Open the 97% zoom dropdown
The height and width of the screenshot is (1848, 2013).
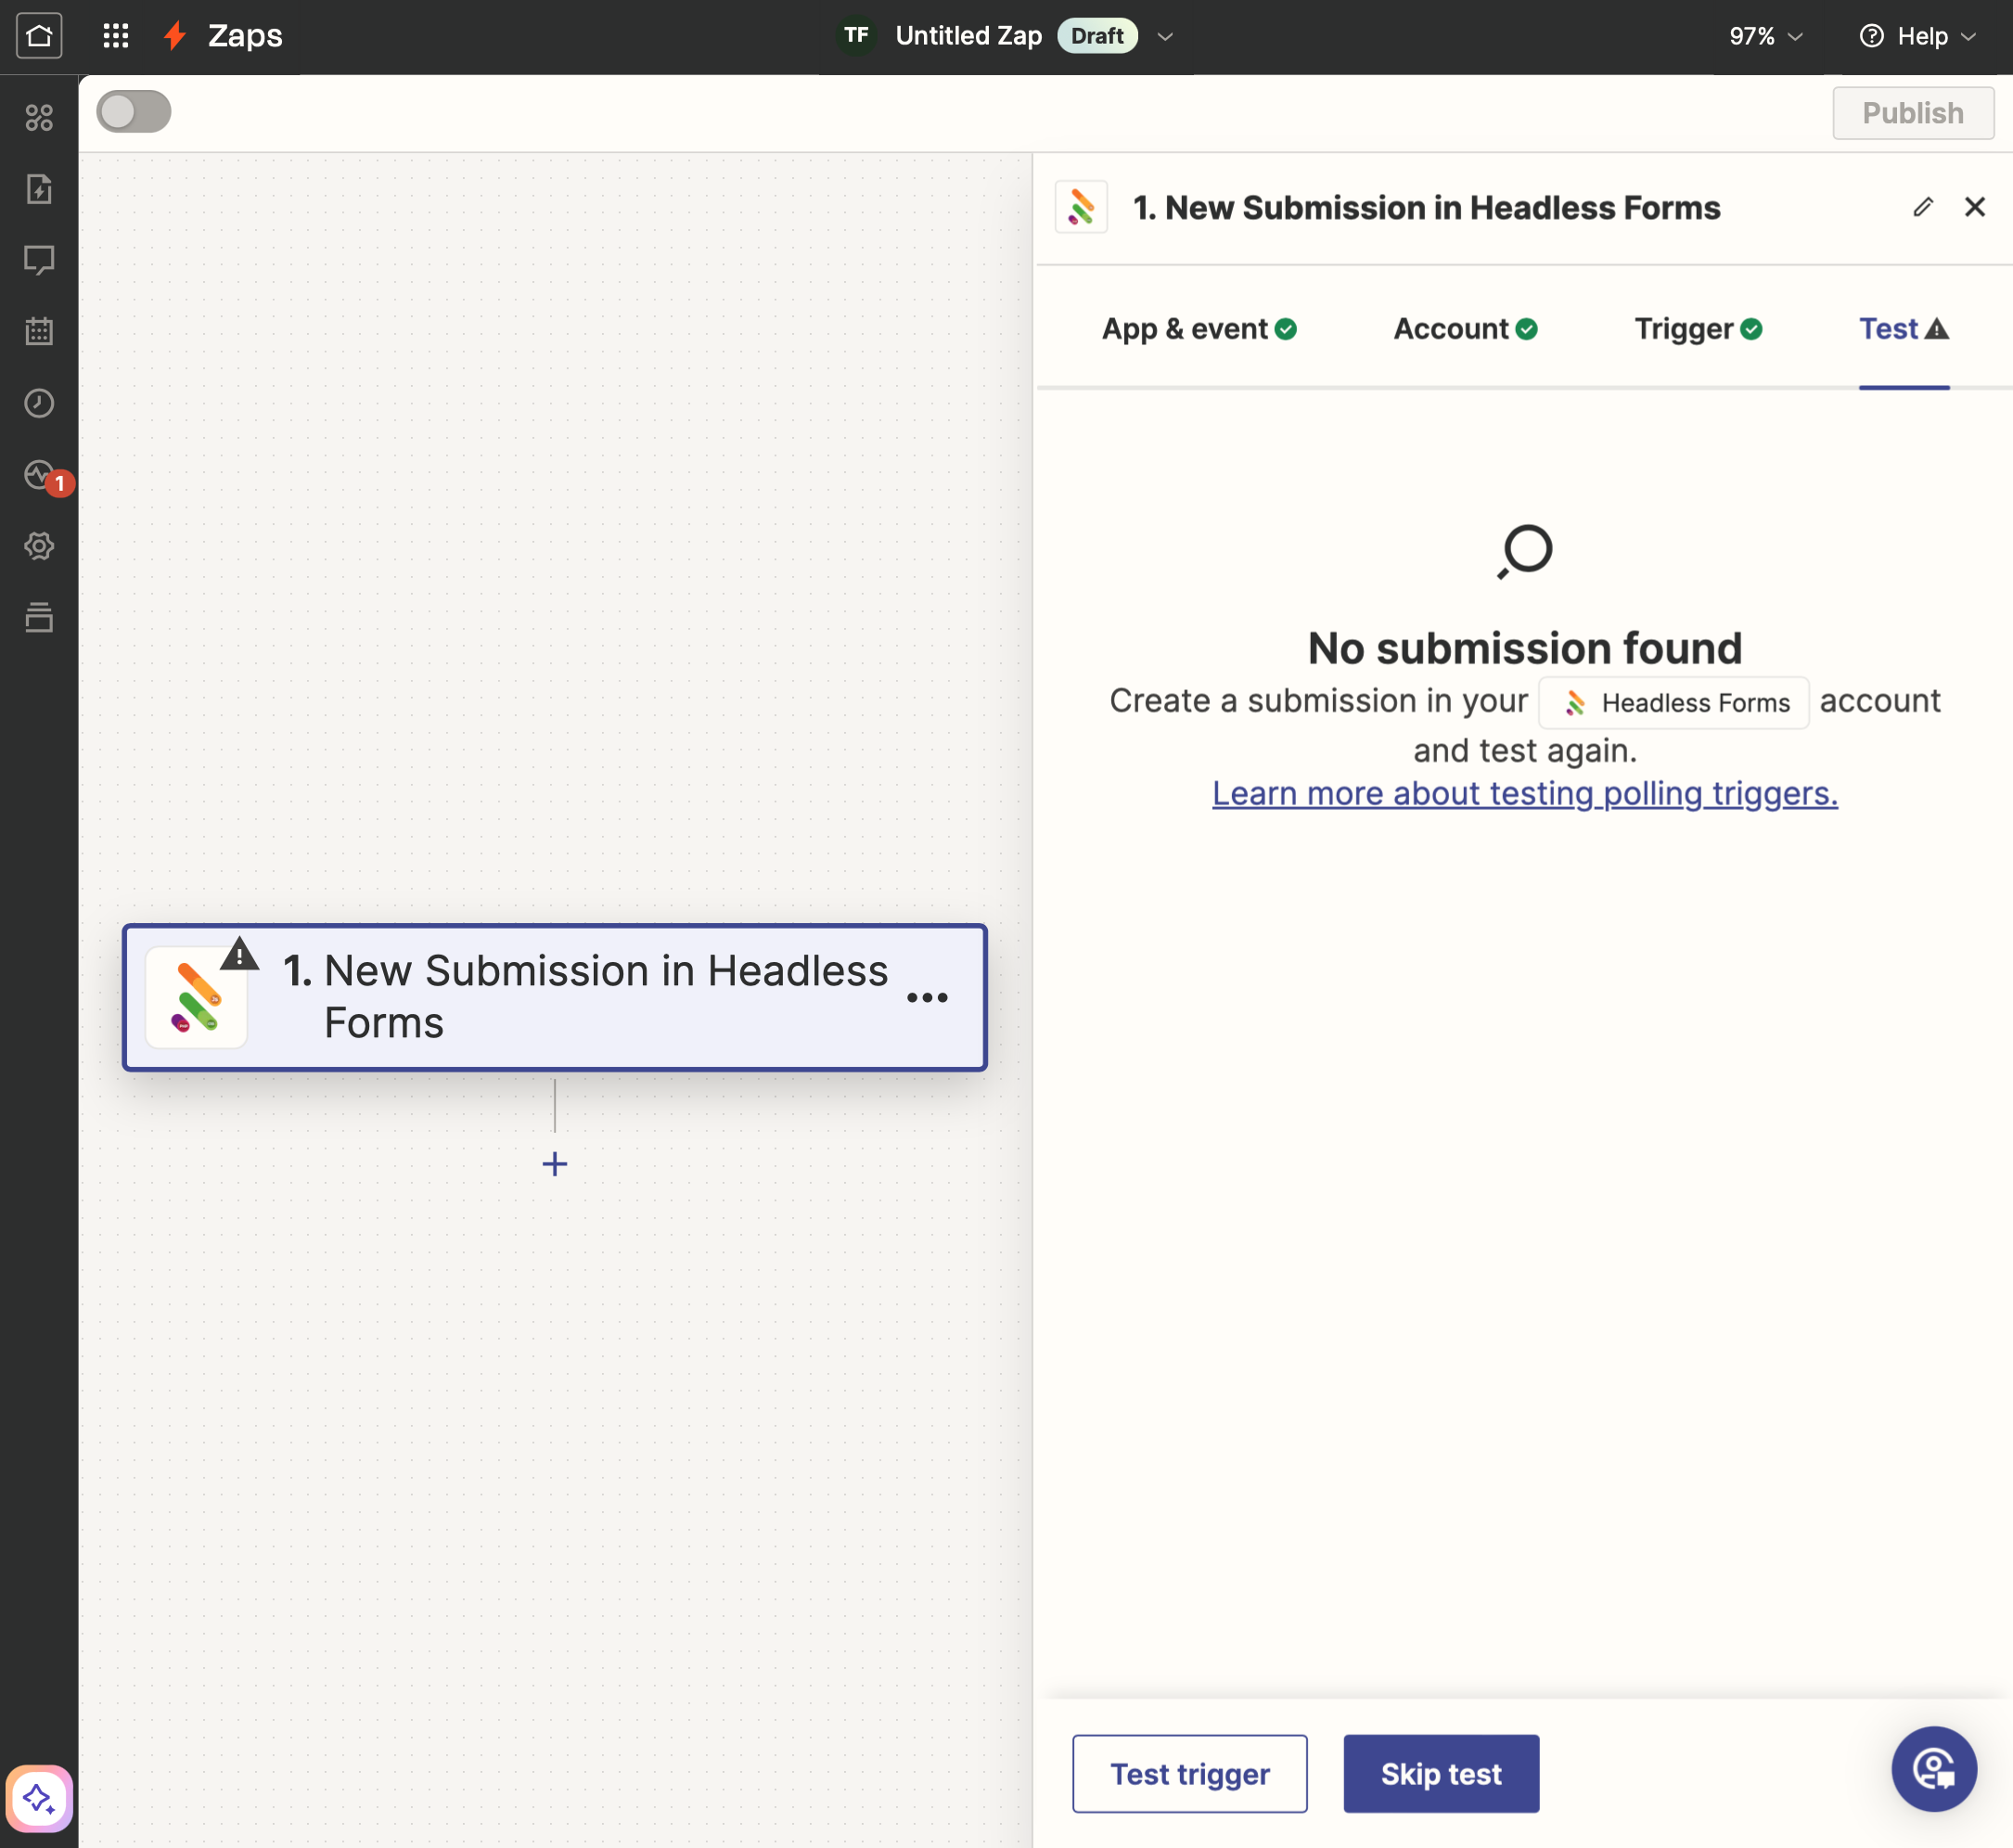click(x=1766, y=37)
